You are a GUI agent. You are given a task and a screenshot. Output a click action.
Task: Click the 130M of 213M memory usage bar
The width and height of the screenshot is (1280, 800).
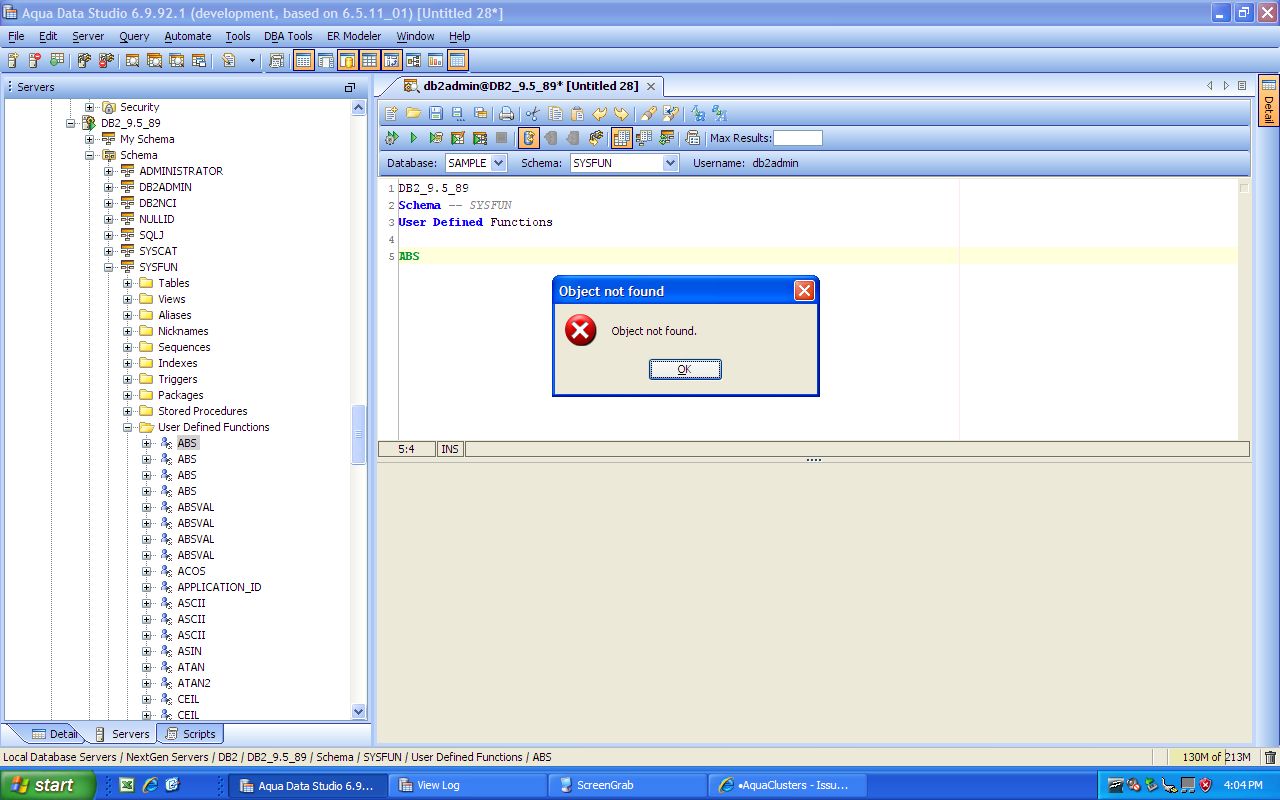coord(1213,757)
